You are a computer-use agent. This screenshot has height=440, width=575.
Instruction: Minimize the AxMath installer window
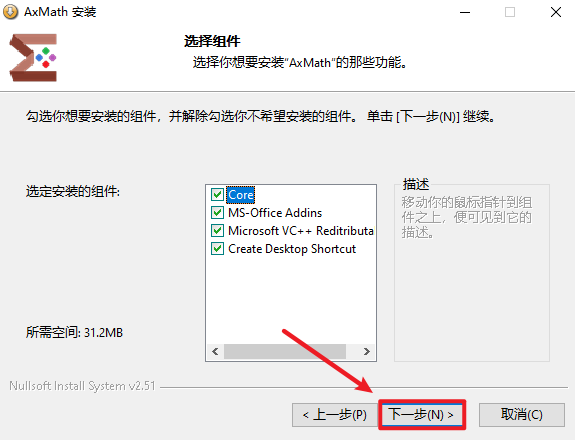coord(465,12)
